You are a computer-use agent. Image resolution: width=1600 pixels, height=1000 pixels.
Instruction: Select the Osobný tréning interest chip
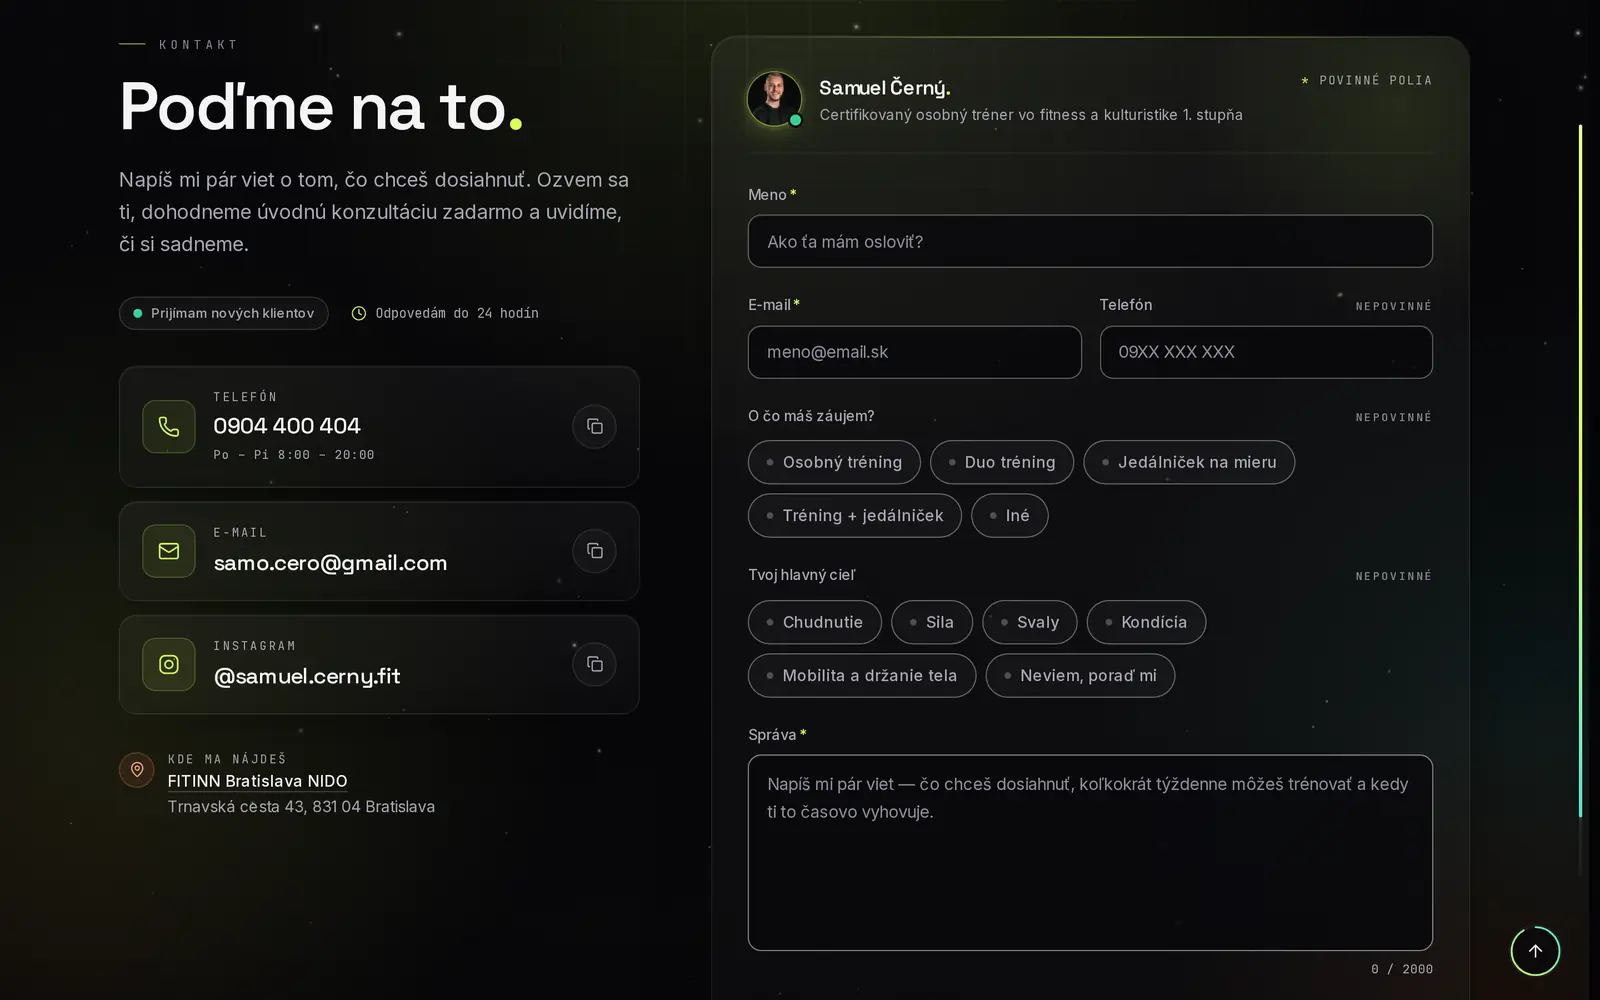tap(834, 462)
